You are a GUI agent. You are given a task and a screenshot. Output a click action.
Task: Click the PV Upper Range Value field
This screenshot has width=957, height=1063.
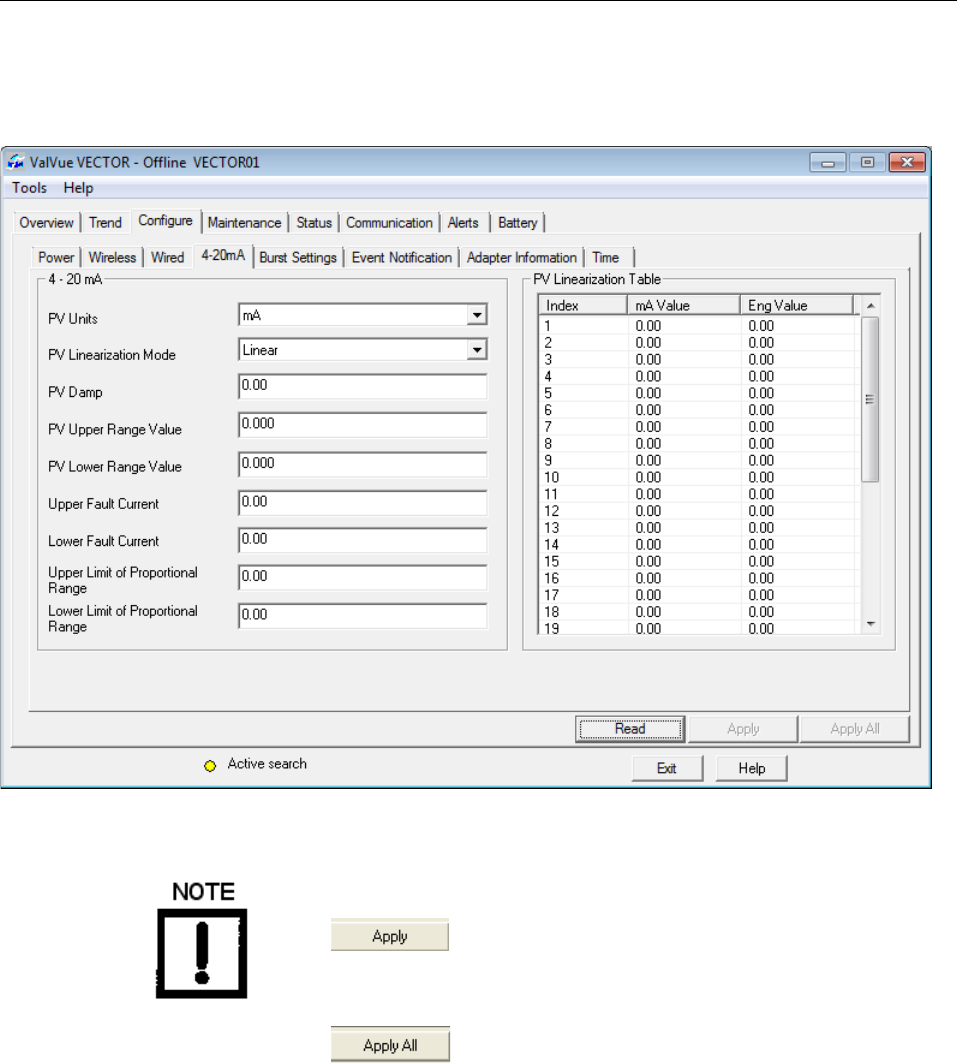pyautogui.click(x=363, y=425)
